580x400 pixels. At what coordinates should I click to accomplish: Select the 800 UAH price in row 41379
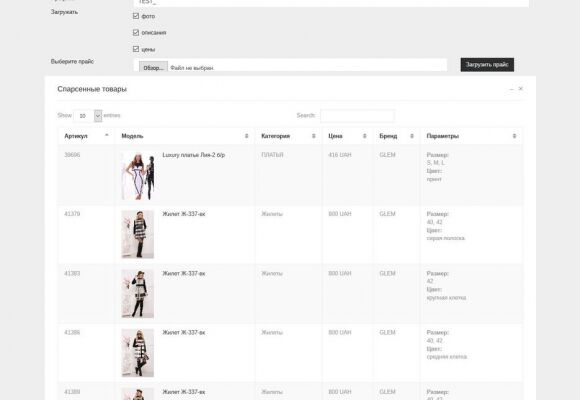click(340, 214)
